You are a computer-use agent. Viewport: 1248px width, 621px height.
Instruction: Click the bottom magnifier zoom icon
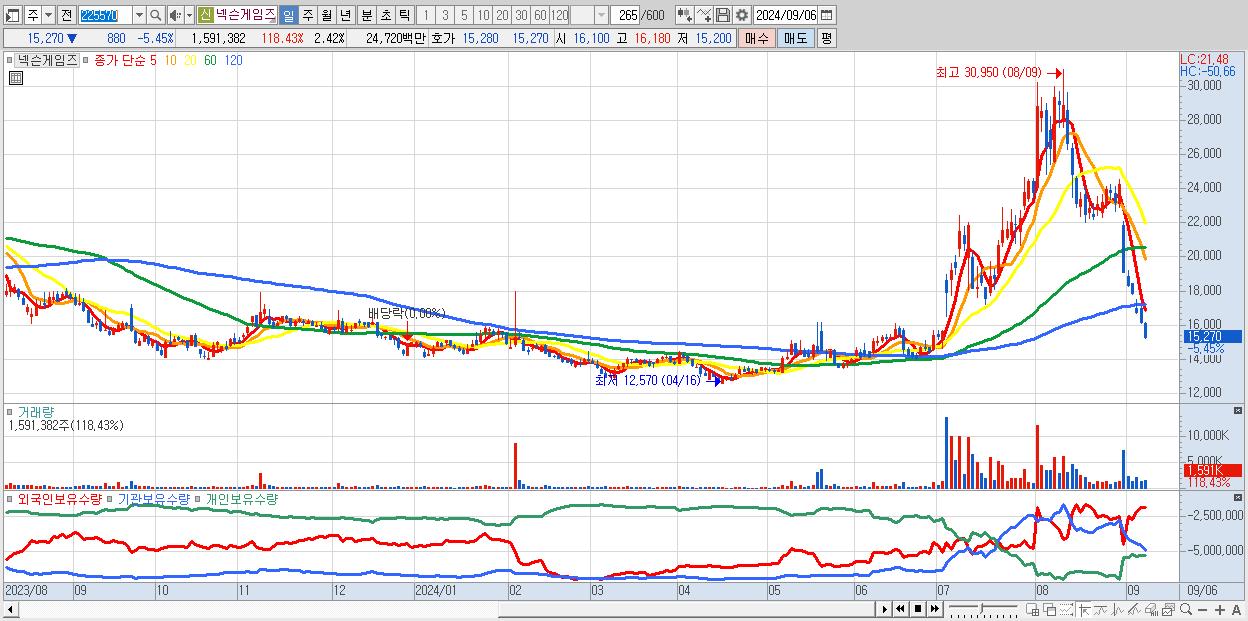click(x=1185, y=609)
